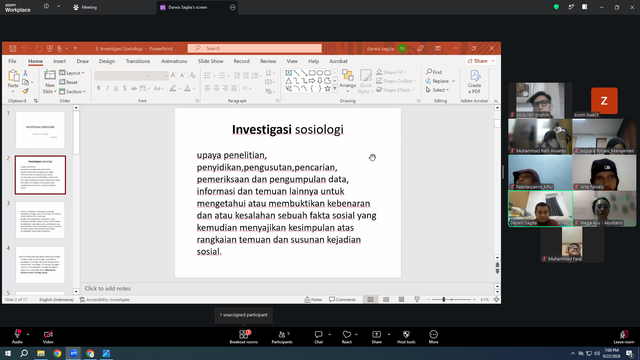Adjust the PowerPoint zoom slider
The height and width of the screenshot is (360, 640).
444,300
